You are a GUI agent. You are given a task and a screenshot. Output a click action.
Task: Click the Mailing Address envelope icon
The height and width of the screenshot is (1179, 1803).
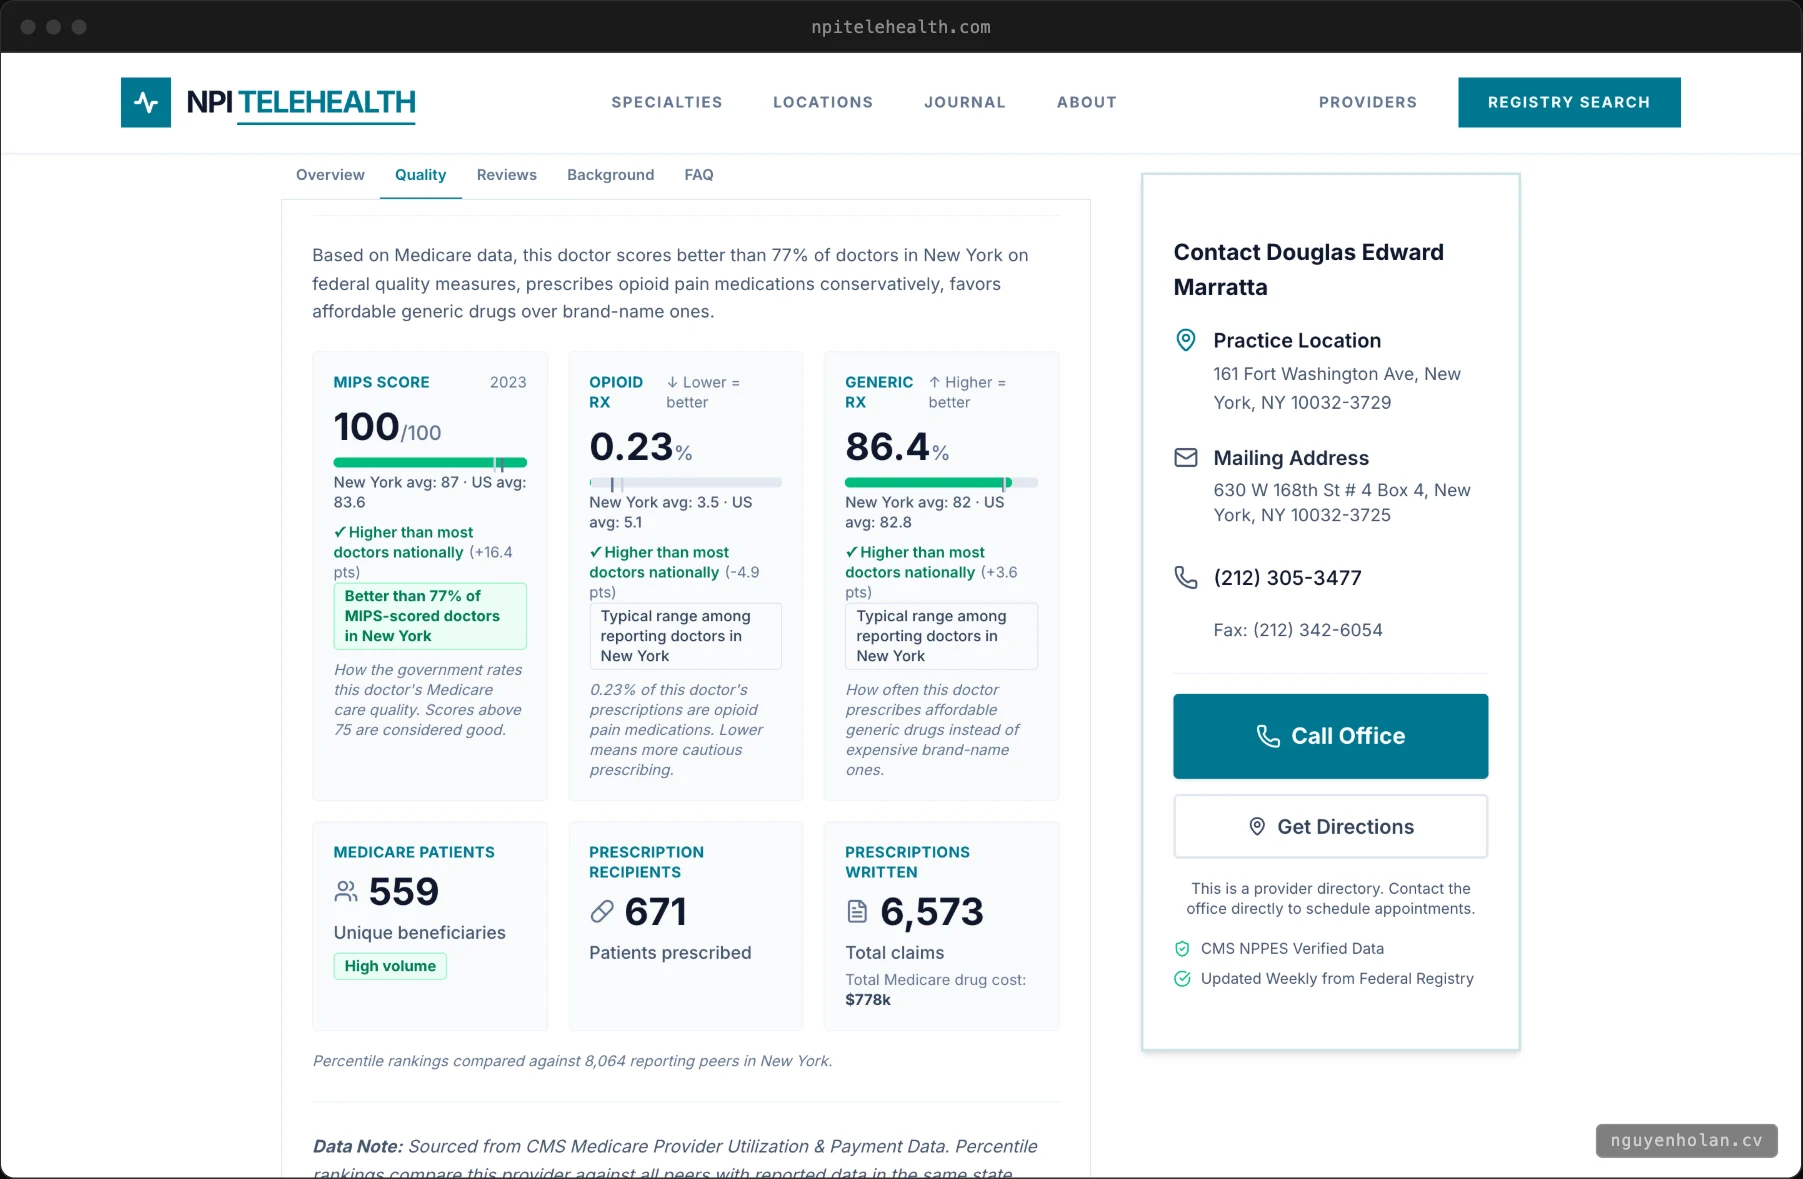(x=1185, y=458)
